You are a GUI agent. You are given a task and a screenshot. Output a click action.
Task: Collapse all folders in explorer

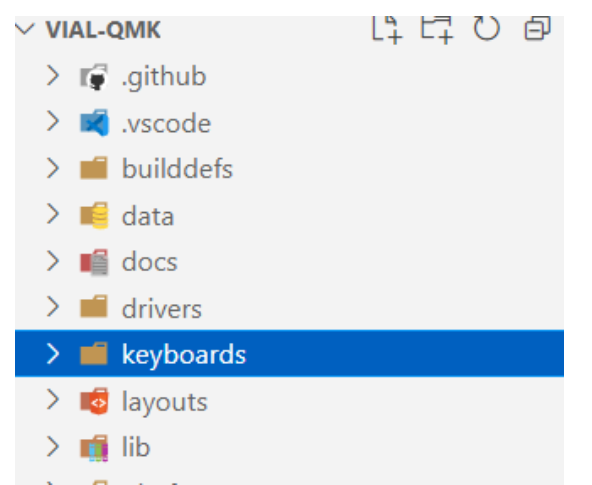pos(537,28)
